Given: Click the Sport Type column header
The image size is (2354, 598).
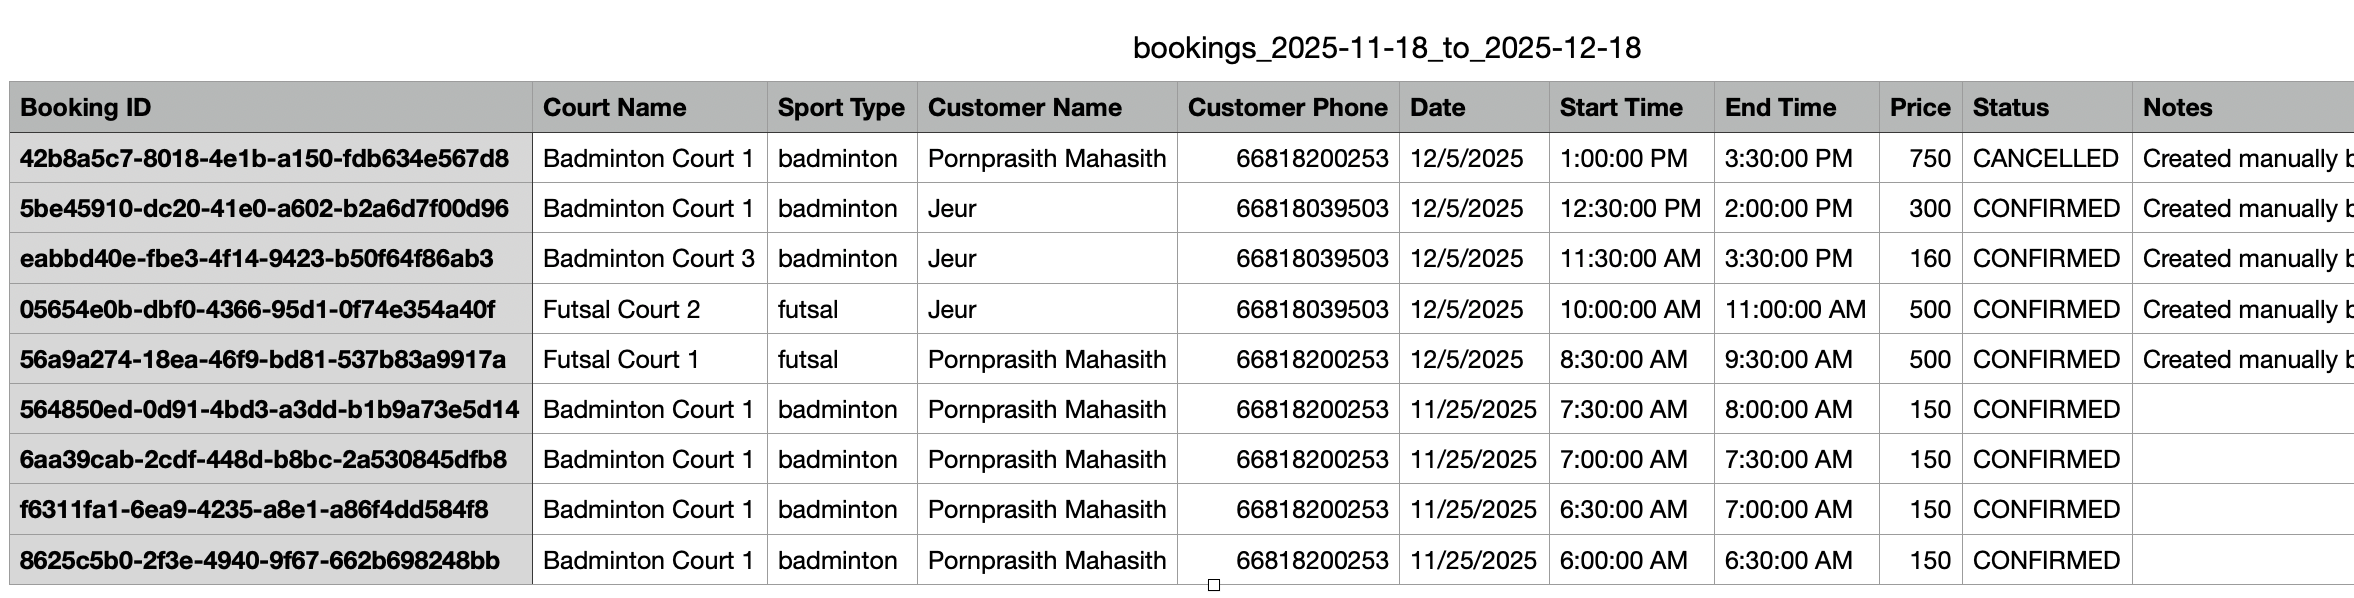Looking at the screenshot, I should 841,108.
